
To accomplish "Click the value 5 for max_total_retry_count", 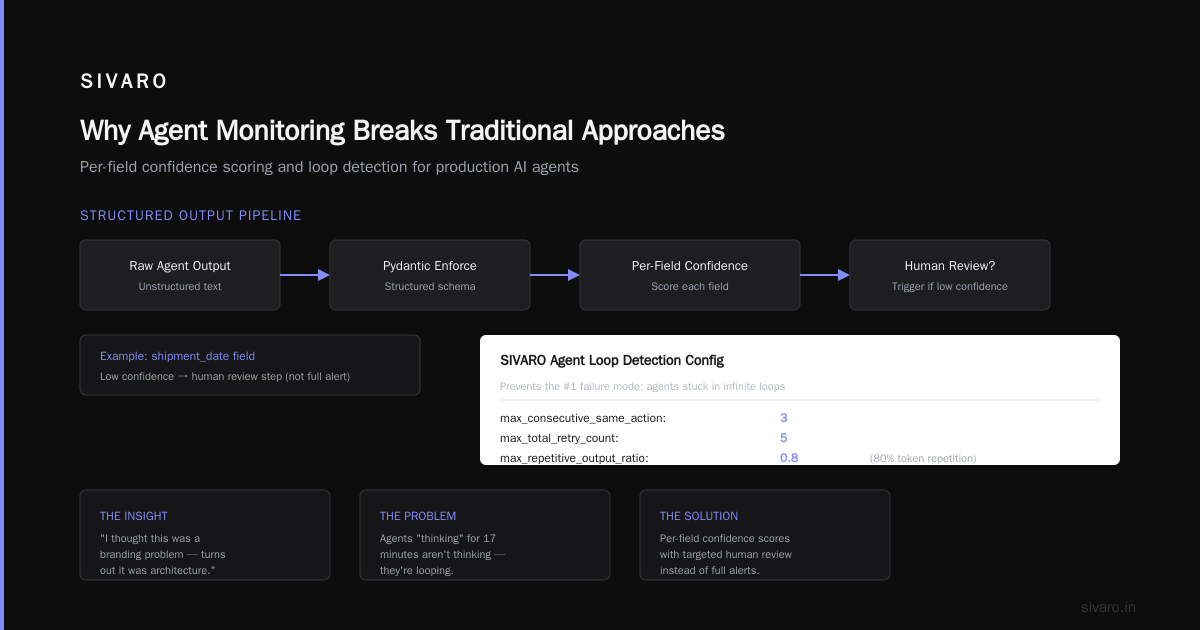I will coord(784,438).
